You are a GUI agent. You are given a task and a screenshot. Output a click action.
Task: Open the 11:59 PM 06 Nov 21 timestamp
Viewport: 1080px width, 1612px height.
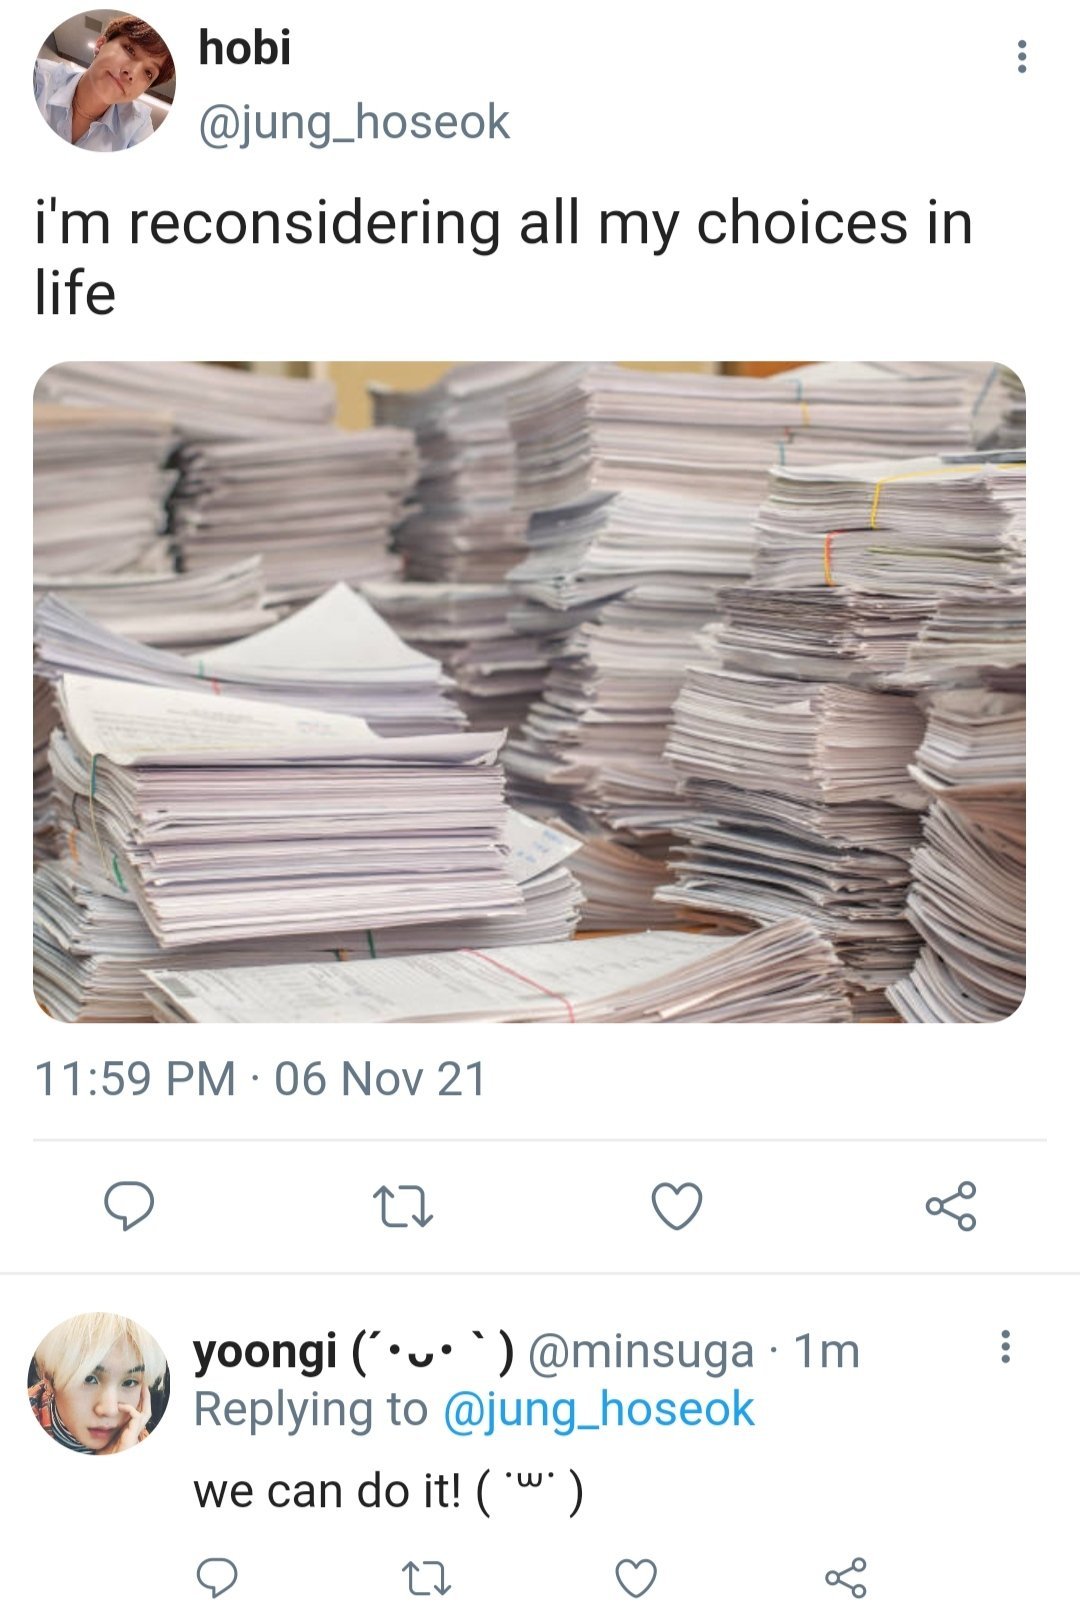260,1079
